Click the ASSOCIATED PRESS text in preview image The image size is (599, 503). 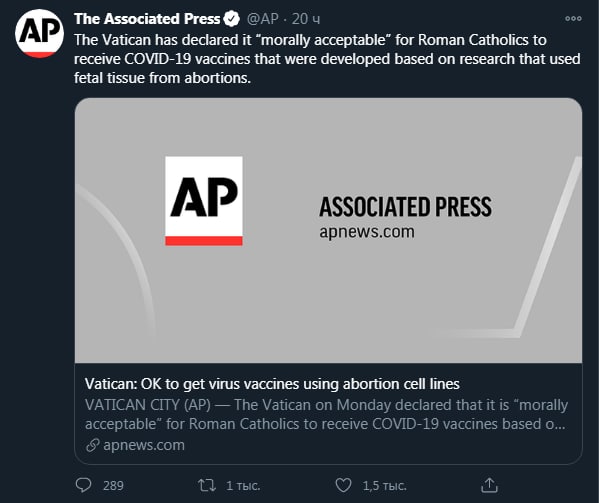click(405, 207)
